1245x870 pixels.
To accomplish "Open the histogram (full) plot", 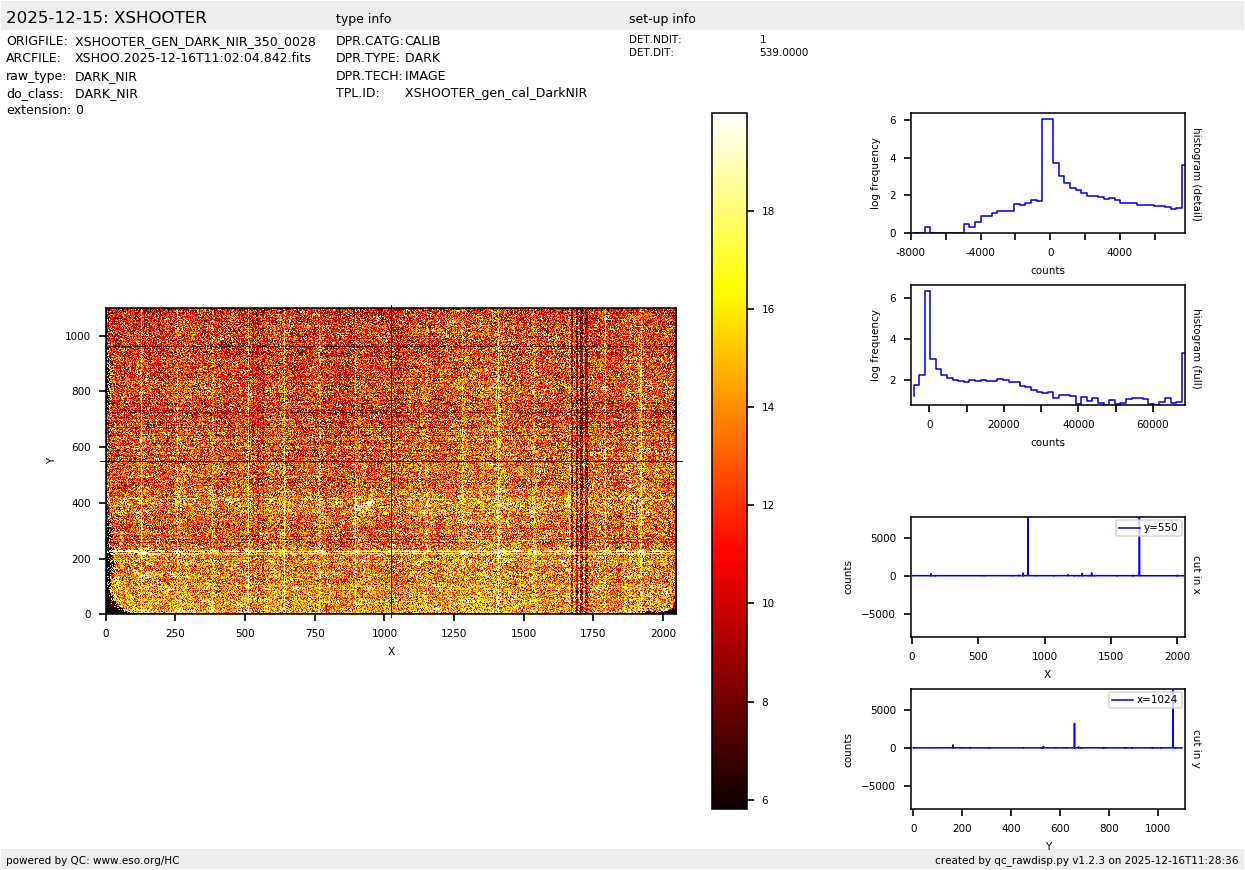I will pyautogui.click(x=1047, y=345).
